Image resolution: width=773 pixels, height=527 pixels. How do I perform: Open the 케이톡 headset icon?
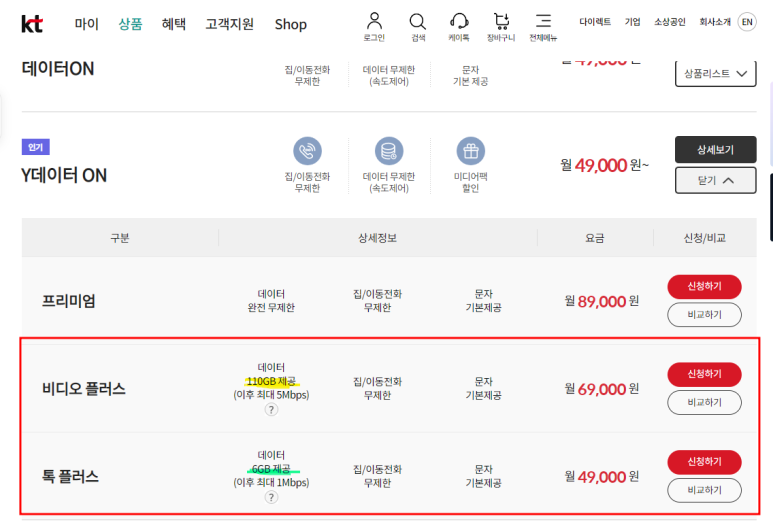[459, 27]
